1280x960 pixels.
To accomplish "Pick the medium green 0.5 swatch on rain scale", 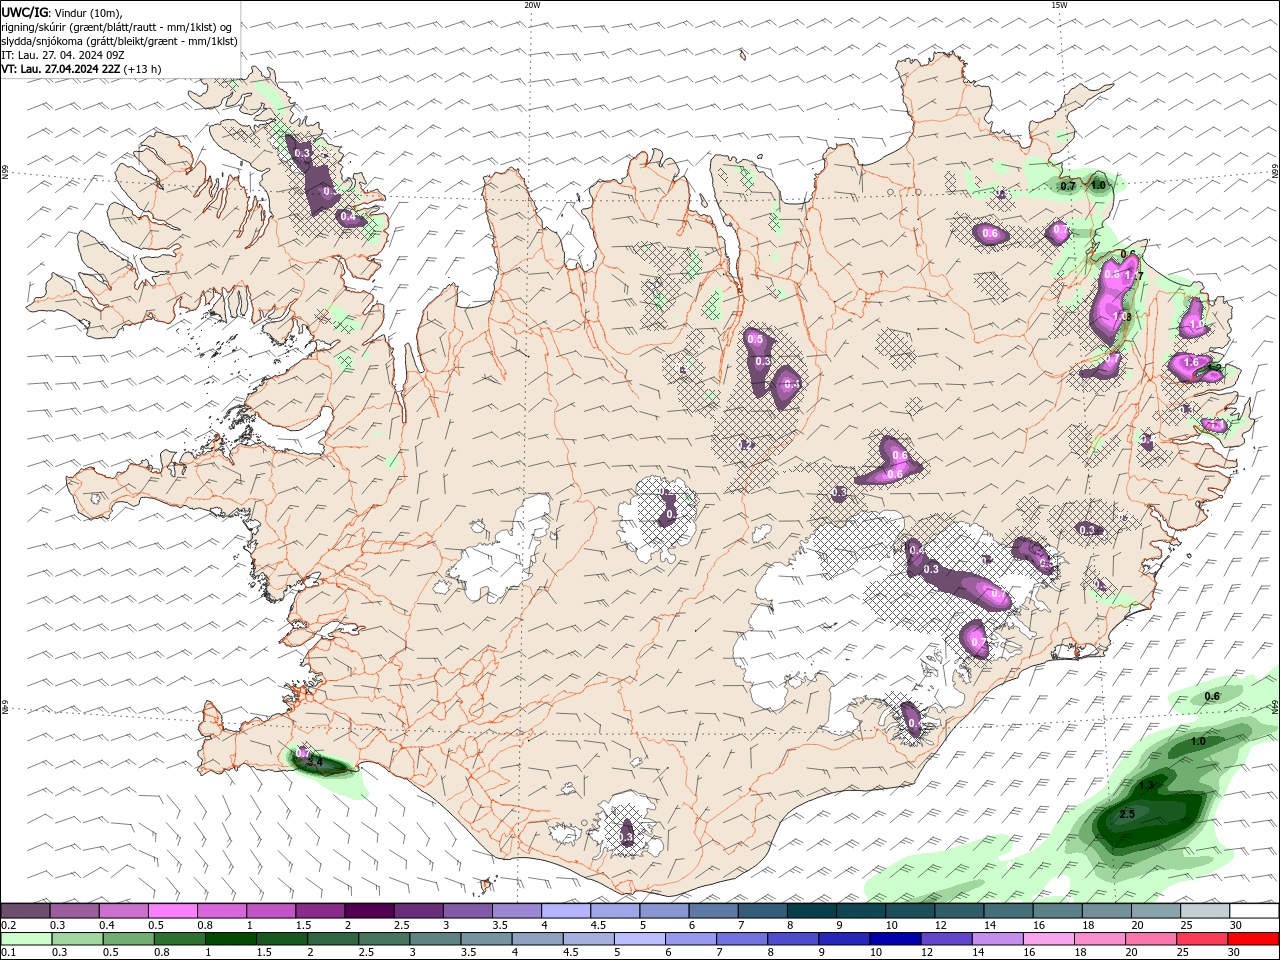I will point(128,939).
